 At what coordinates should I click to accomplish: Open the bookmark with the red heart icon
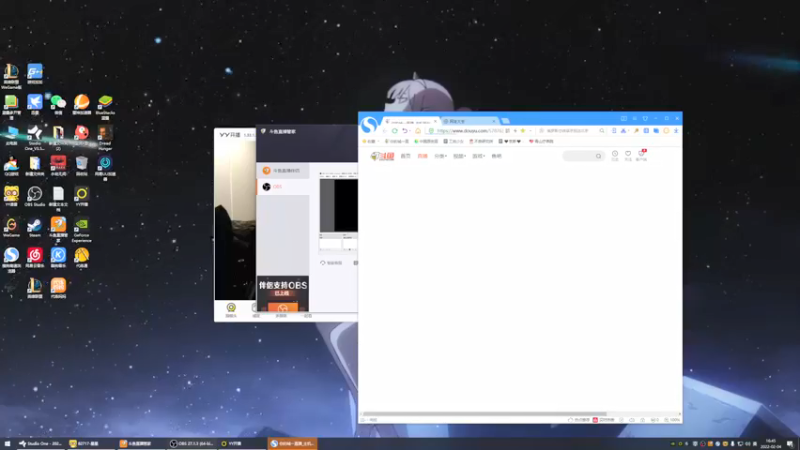pos(541,141)
